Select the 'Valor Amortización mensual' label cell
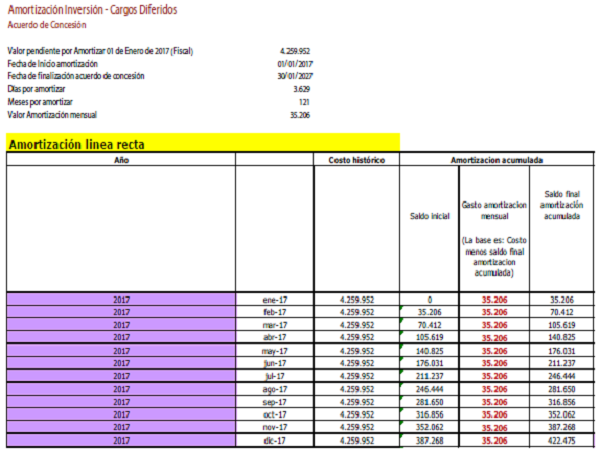This screenshot has width=600, height=452. click(56, 115)
